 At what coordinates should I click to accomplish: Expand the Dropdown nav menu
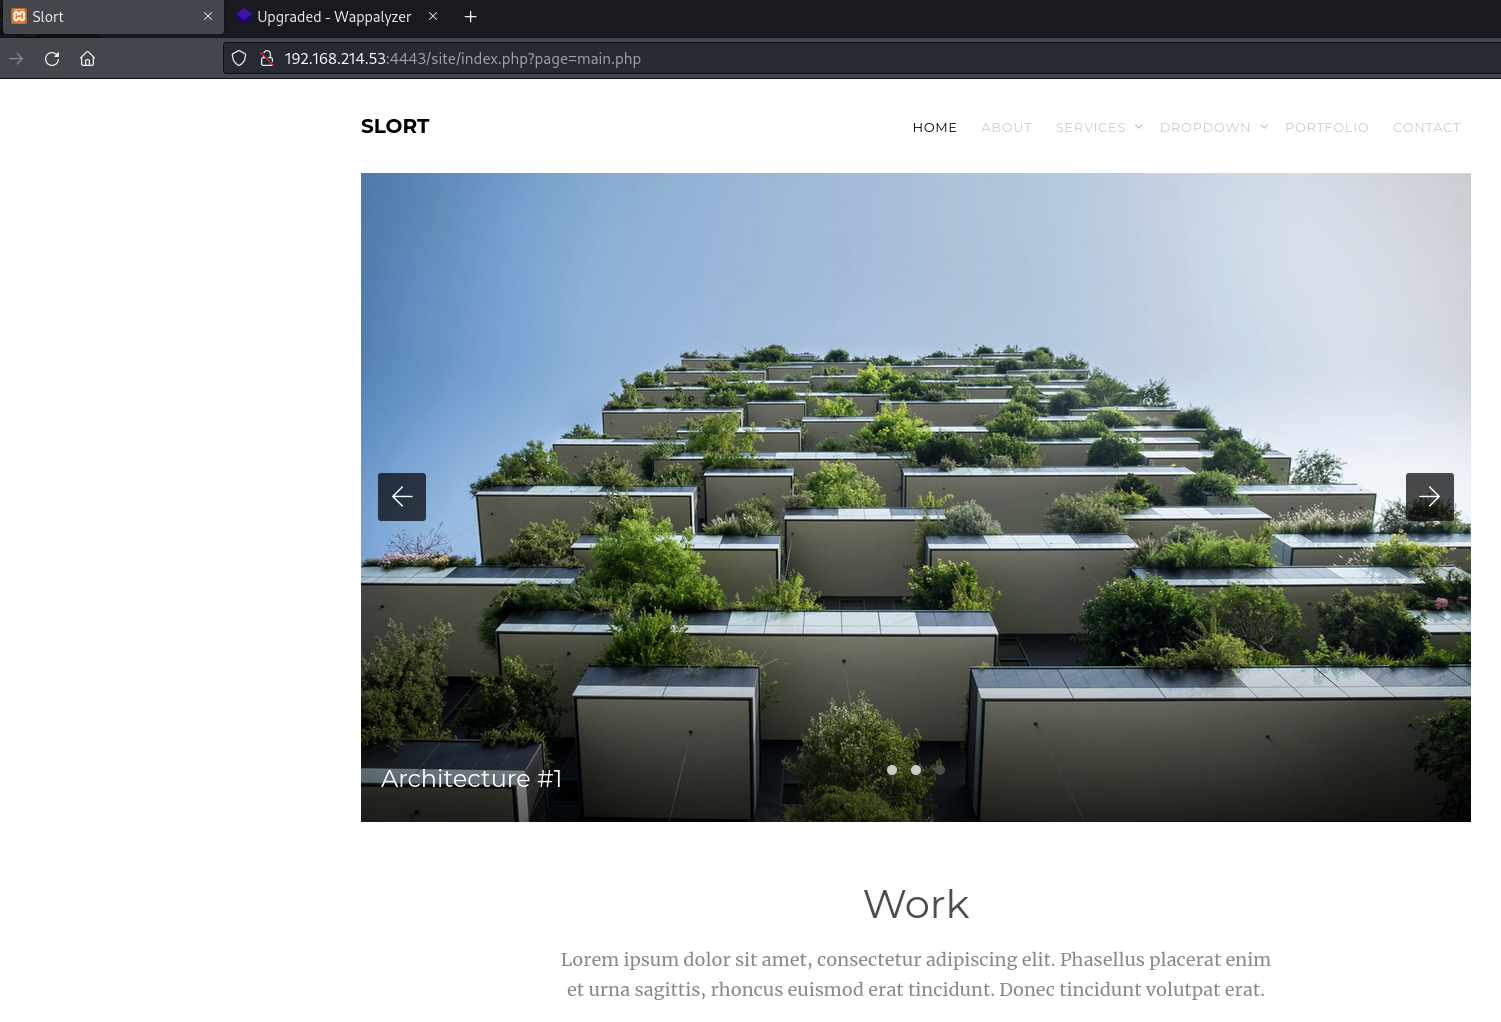1213,128
